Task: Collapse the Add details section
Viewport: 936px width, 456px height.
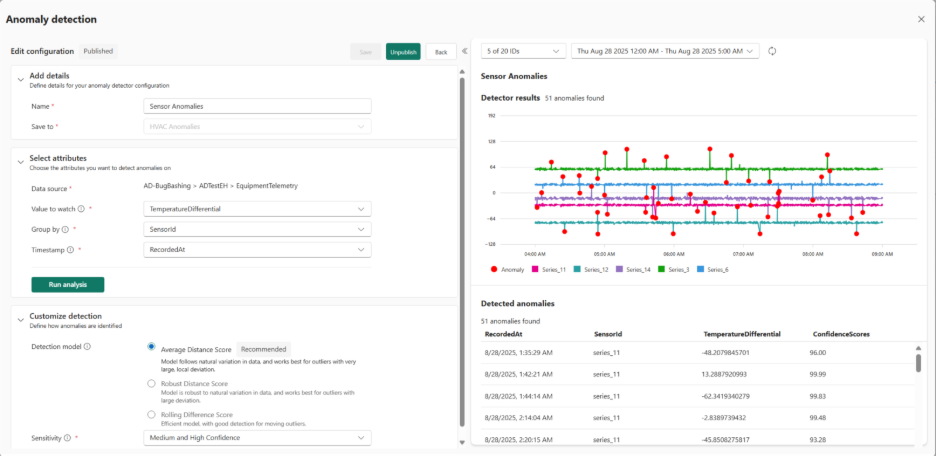Action: tap(20, 76)
